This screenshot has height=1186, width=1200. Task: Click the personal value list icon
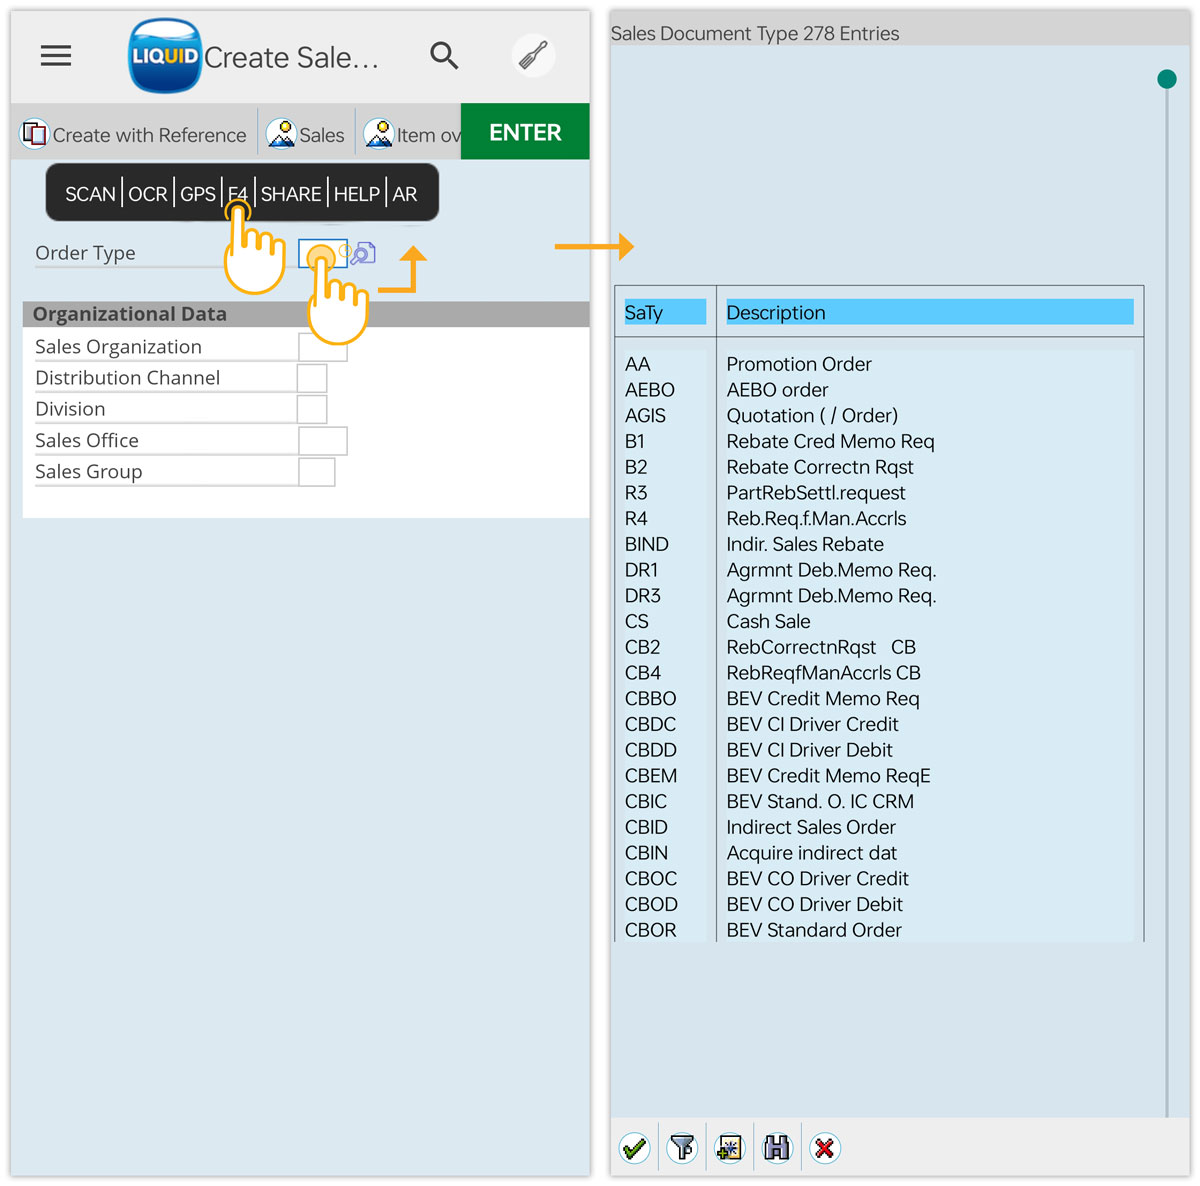pos(730,1148)
